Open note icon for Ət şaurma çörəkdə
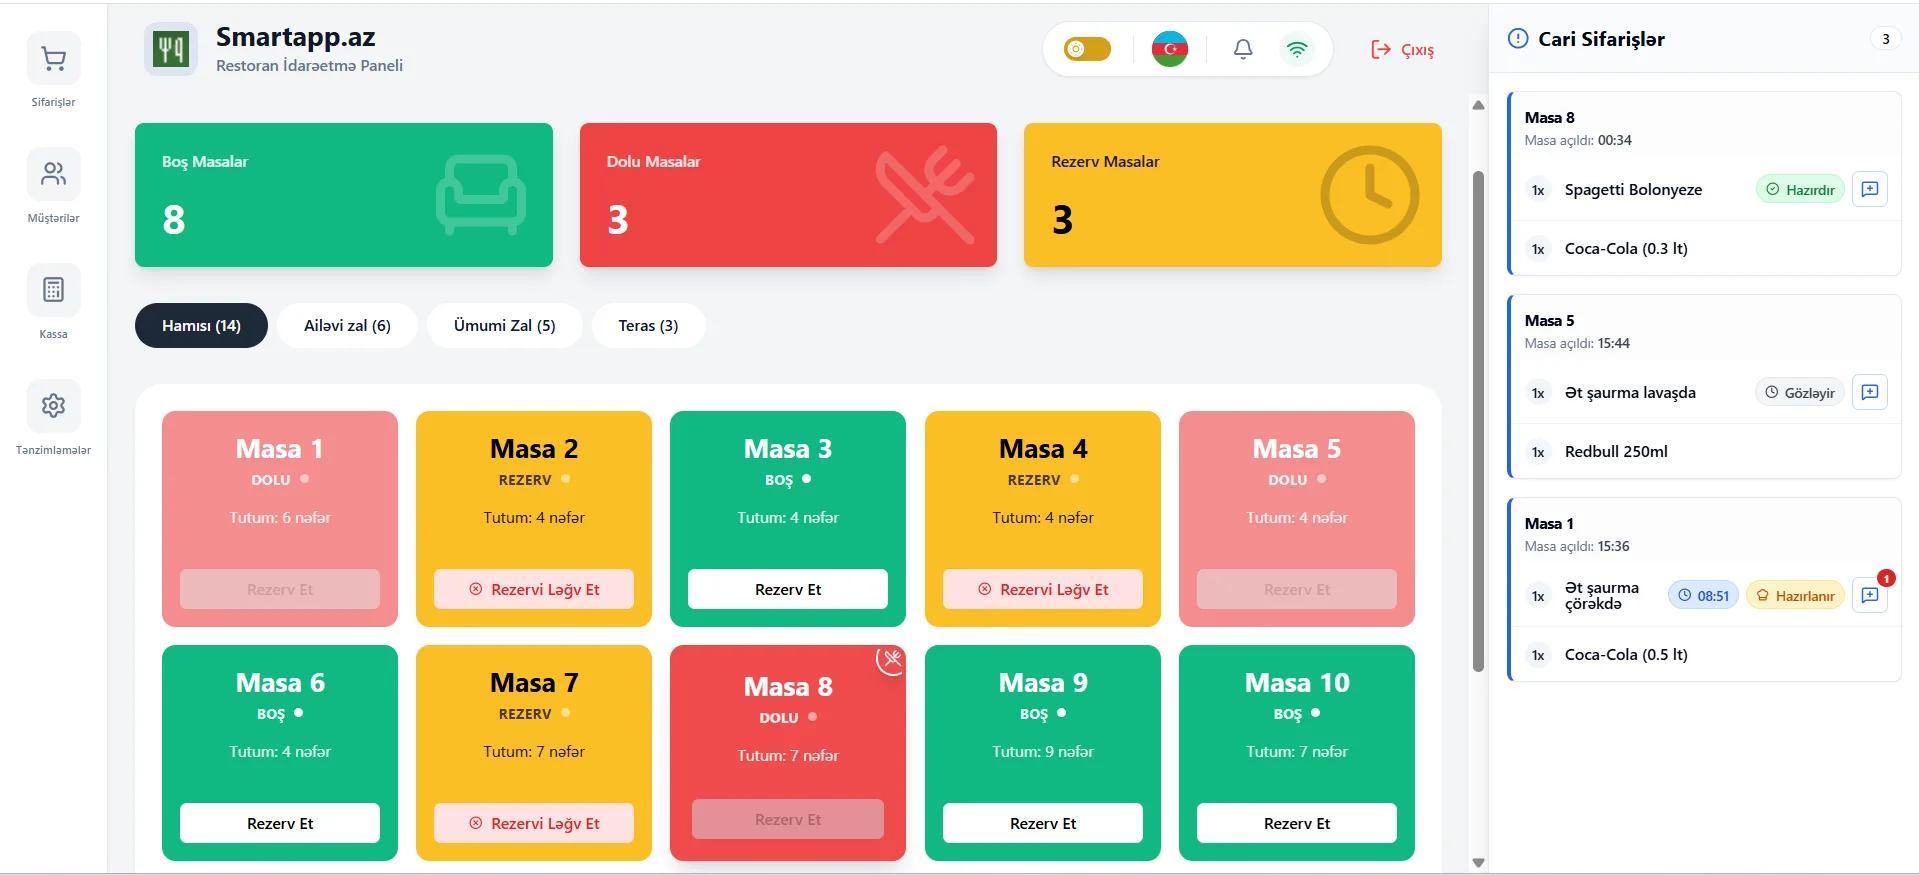The height and width of the screenshot is (875, 1919). point(1870,595)
